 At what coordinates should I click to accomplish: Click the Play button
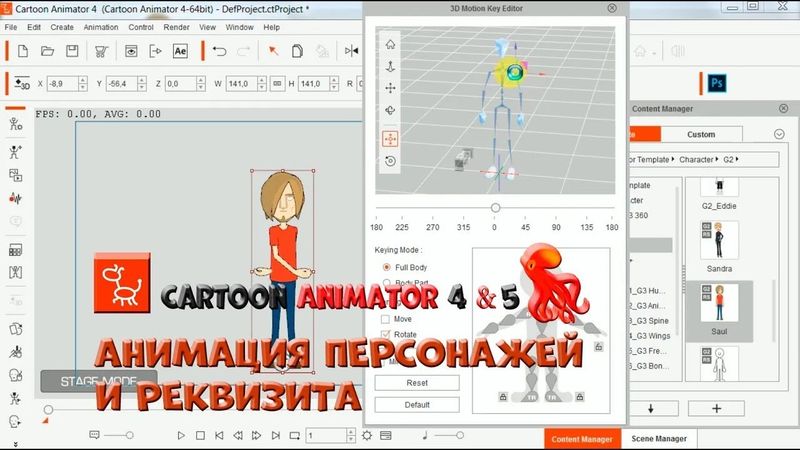pyautogui.click(x=181, y=435)
